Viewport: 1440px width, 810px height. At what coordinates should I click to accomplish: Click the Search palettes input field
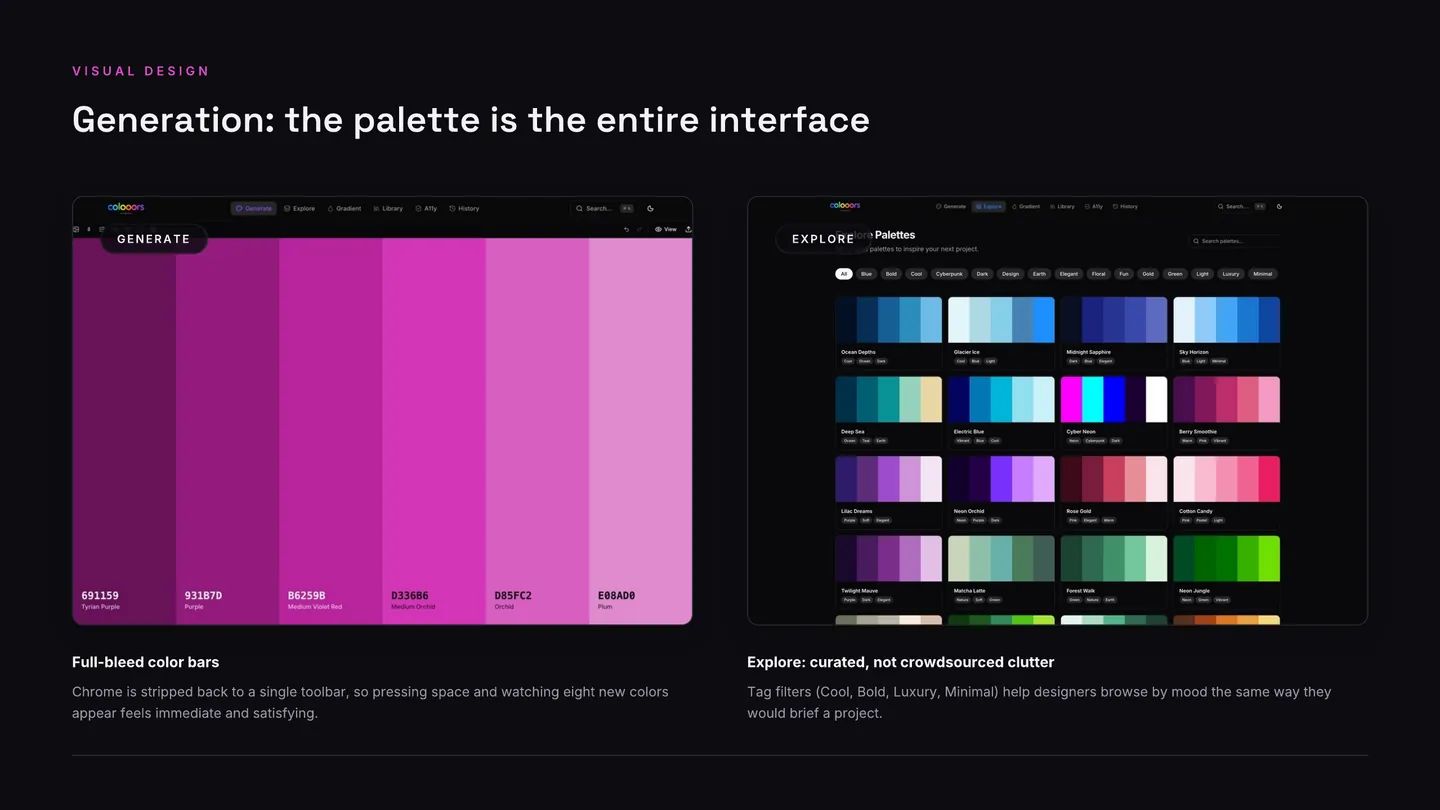coord(1234,241)
